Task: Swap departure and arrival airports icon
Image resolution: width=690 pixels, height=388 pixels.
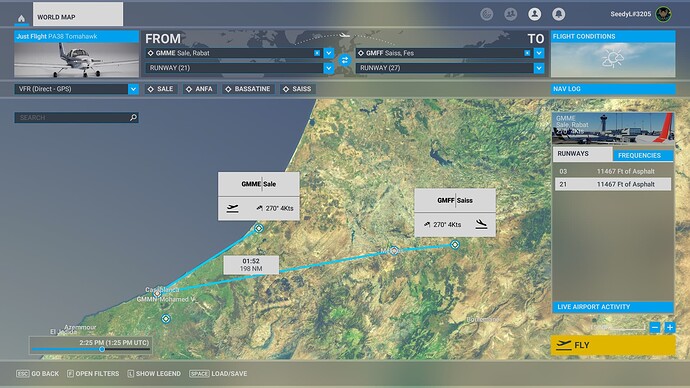Action: pos(345,60)
